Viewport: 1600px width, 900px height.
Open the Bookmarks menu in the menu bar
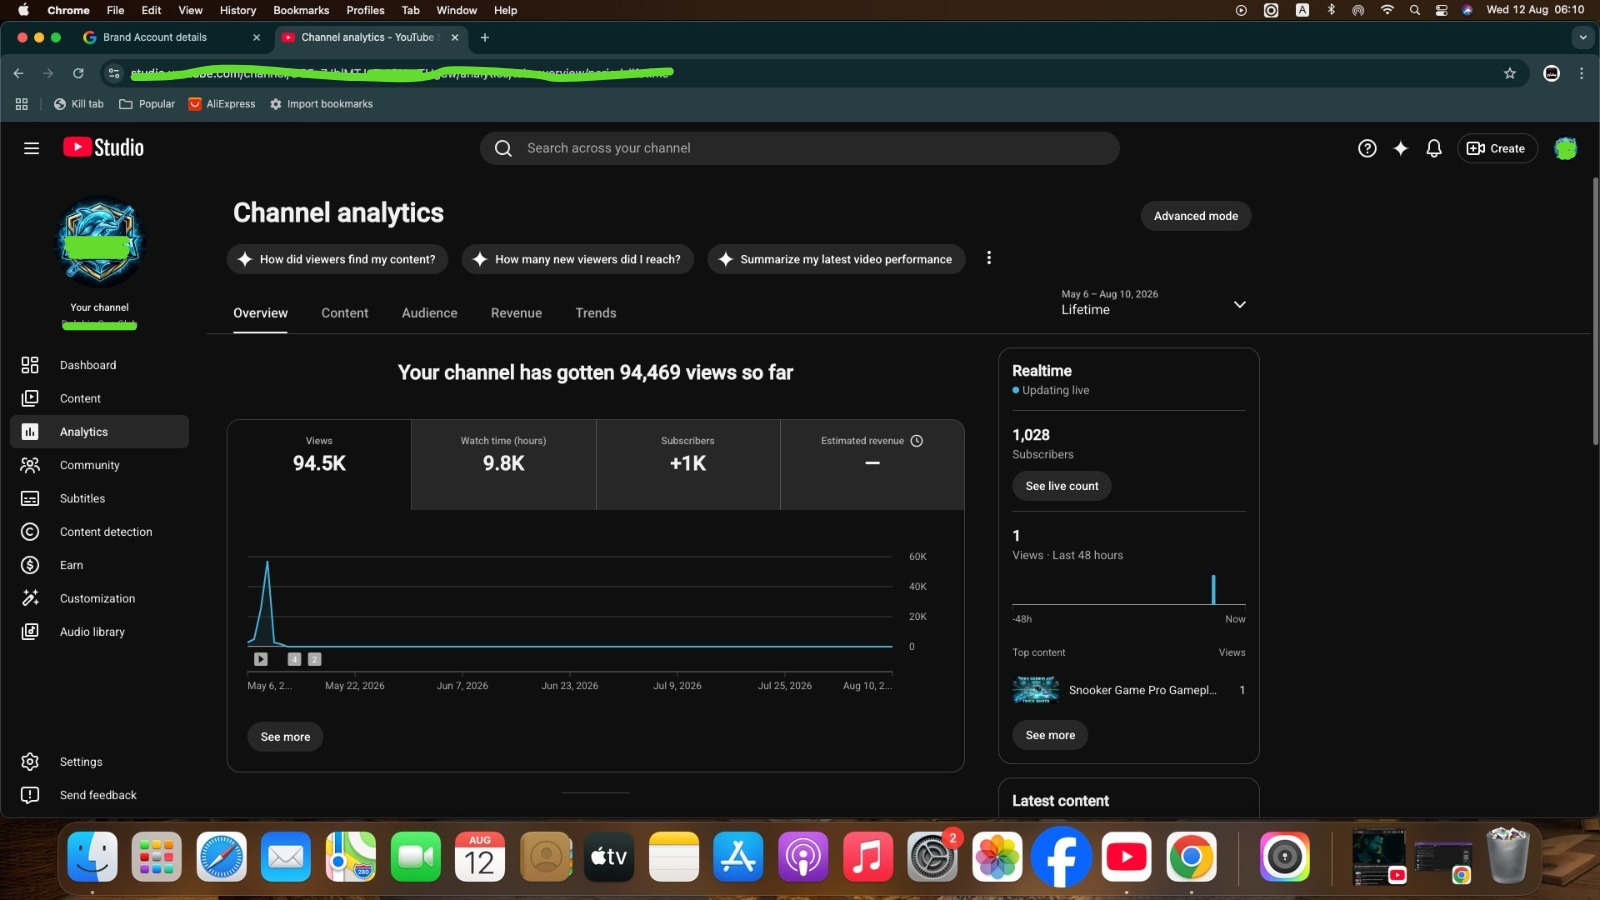(301, 10)
